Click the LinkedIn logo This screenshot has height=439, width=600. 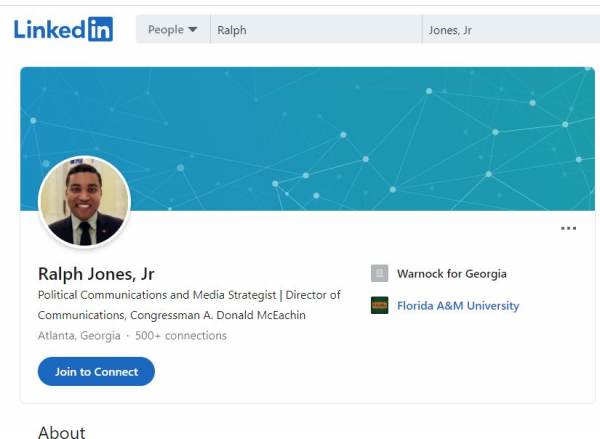[63, 30]
